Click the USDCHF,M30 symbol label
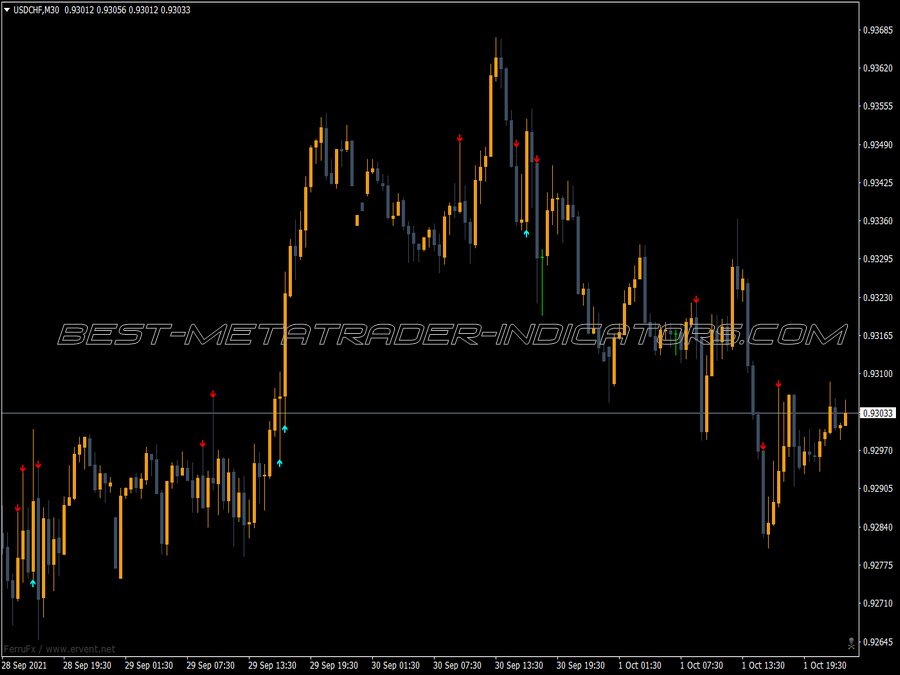Image resolution: width=900 pixels, height=675 pixels. [x=36, y=10]
